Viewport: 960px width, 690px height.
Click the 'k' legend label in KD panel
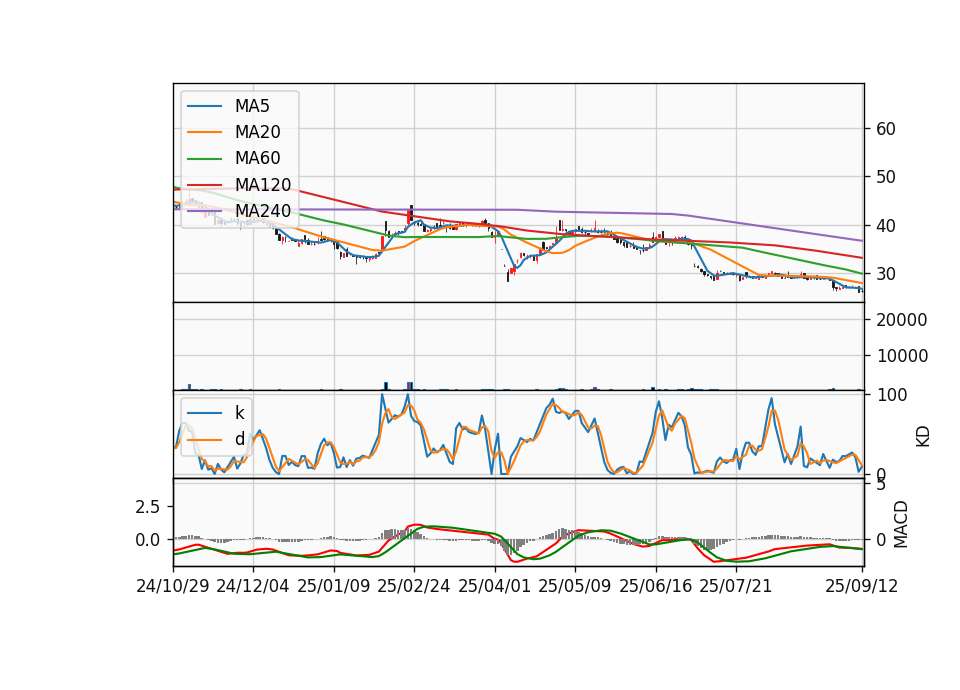(239, 413)
